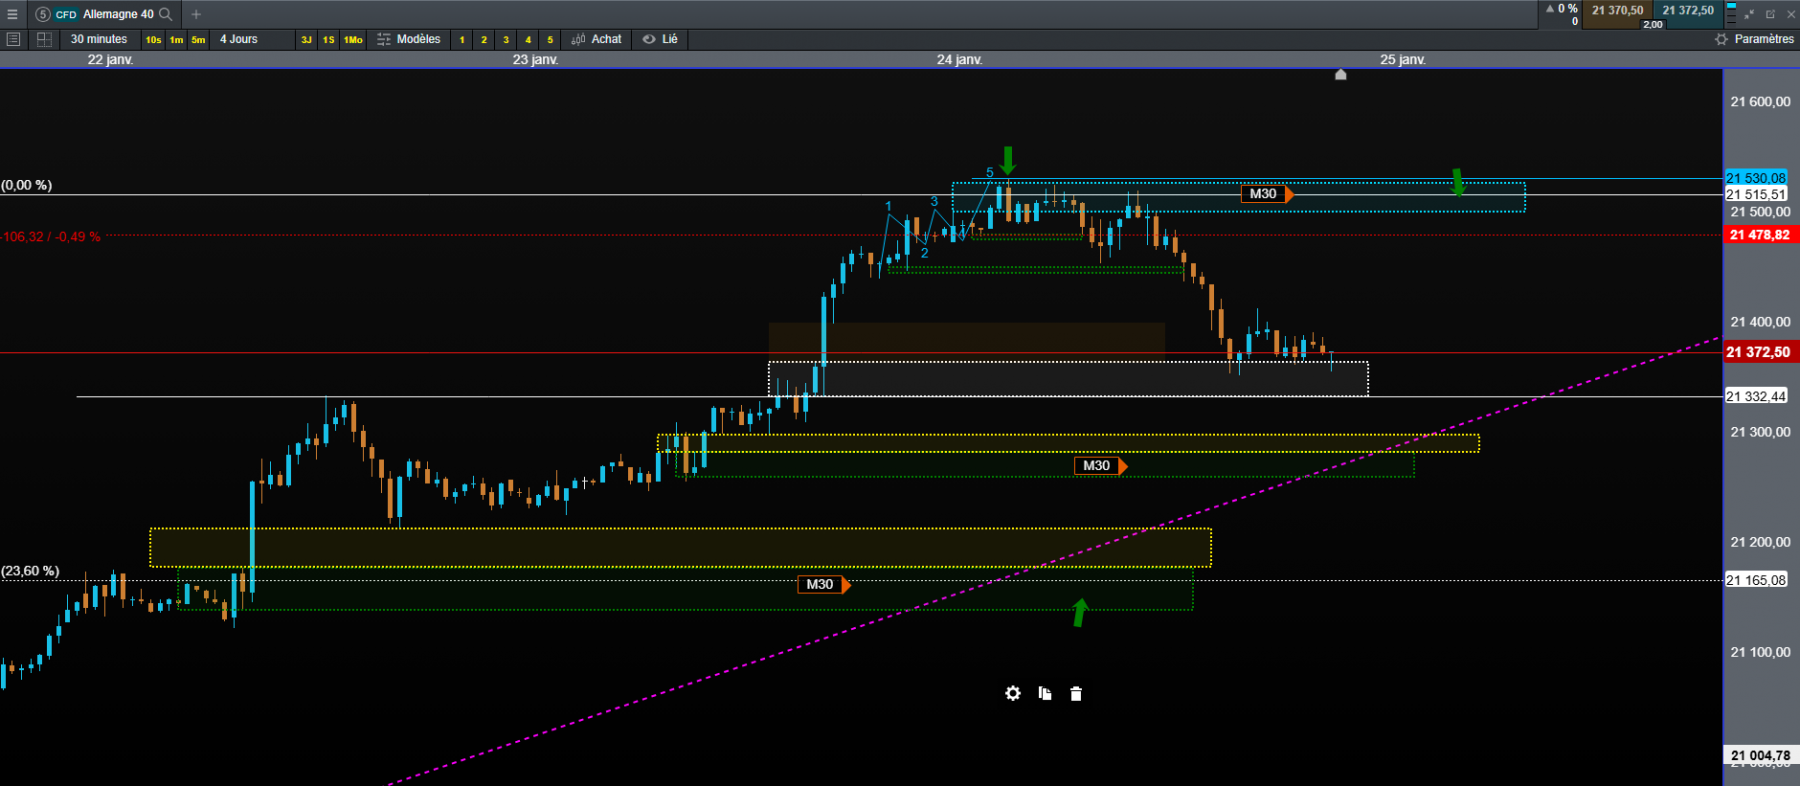Load template number 2
This screenshot has height=786, width=1800.
pyautogui.click(x=484, y=40)
